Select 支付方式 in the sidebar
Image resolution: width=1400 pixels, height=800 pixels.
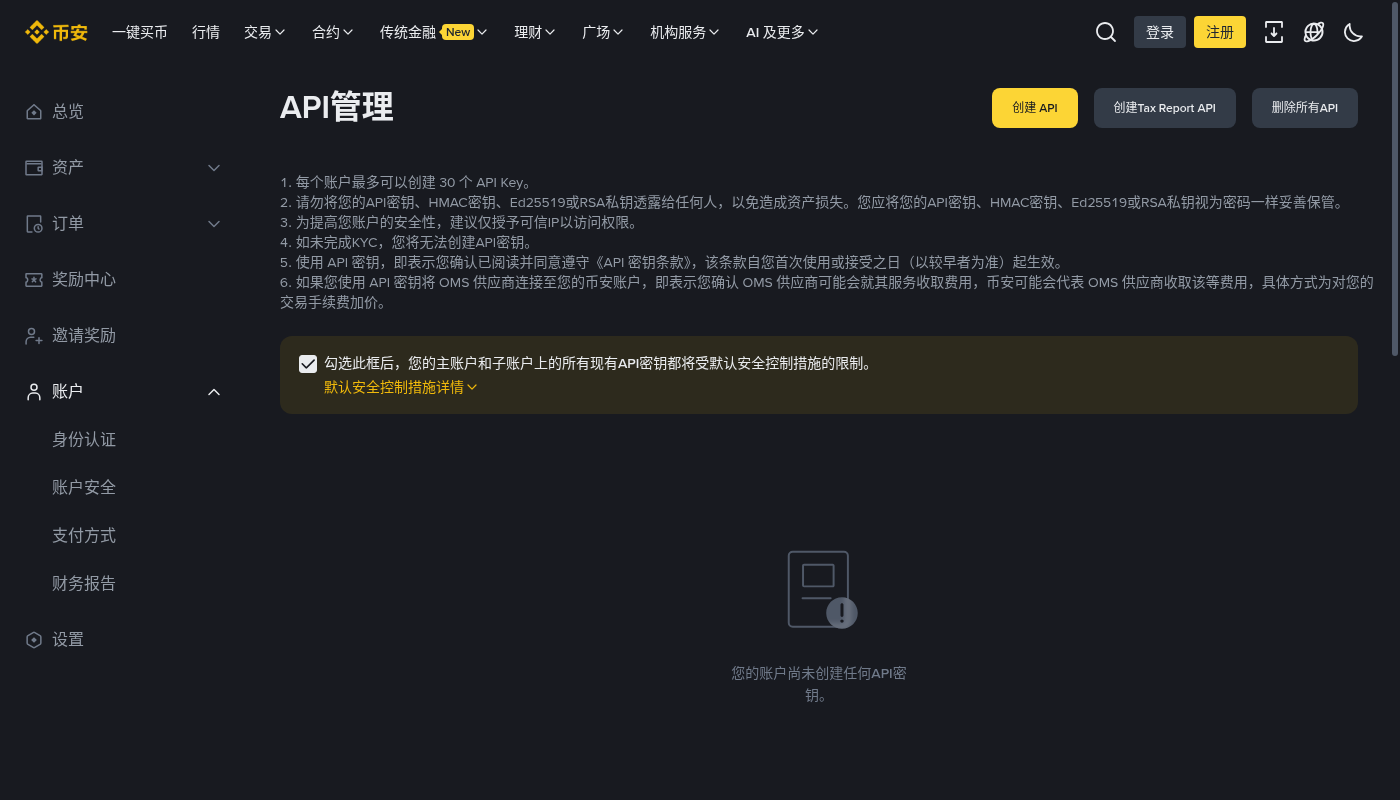click(84, 536)
